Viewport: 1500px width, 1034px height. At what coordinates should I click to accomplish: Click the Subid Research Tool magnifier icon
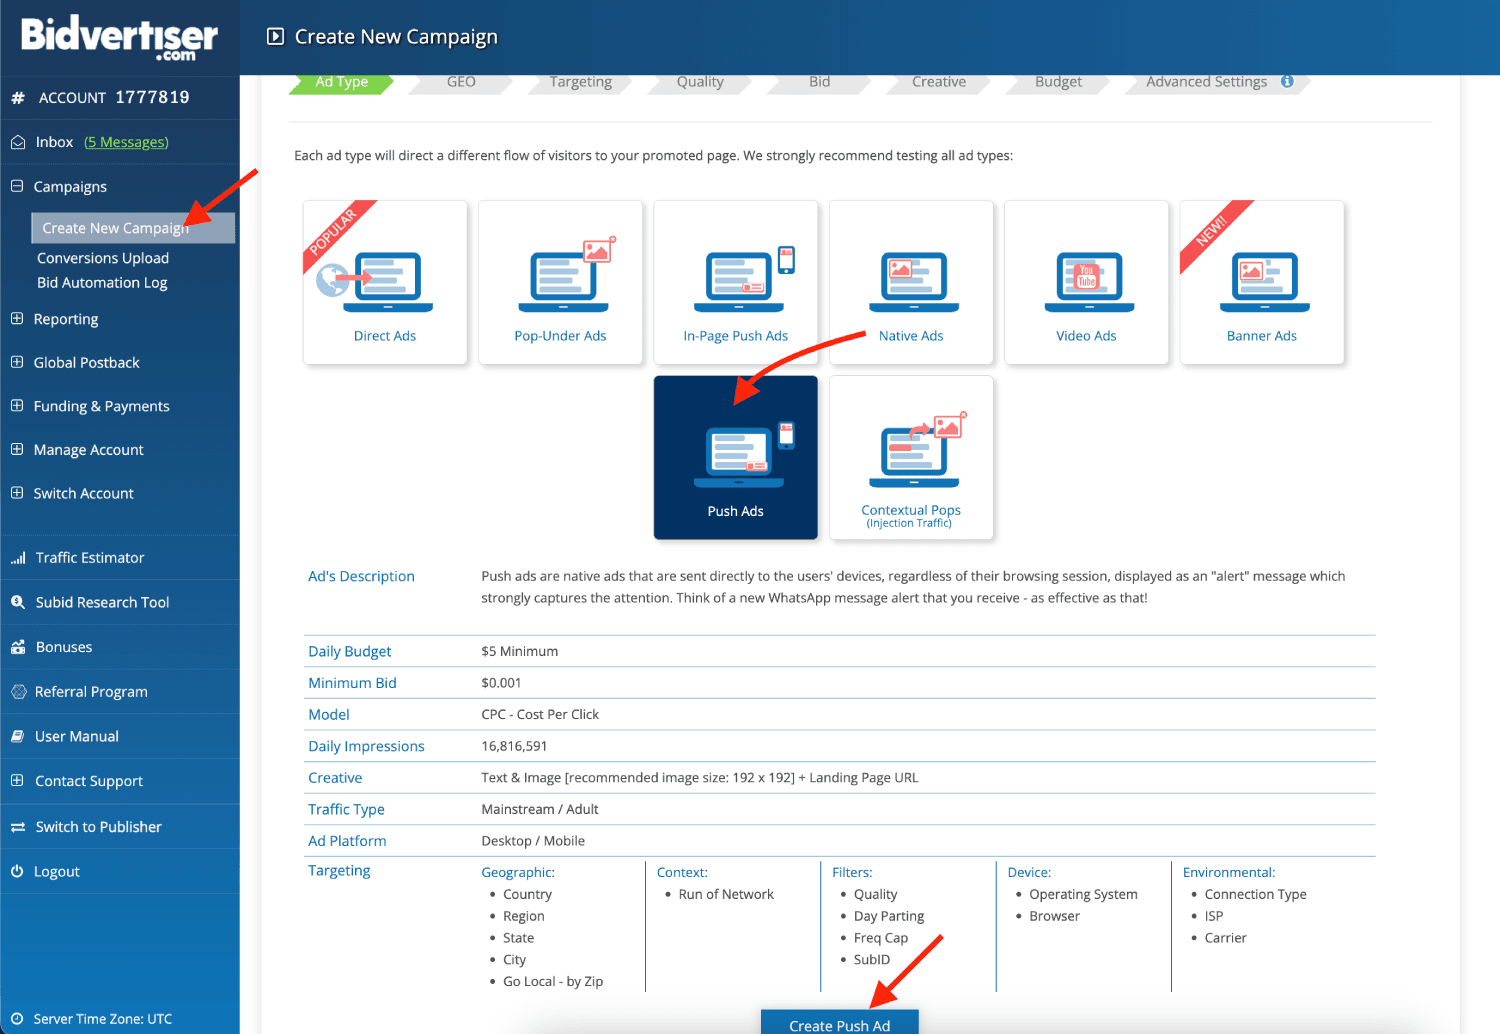tap(18, 602)
